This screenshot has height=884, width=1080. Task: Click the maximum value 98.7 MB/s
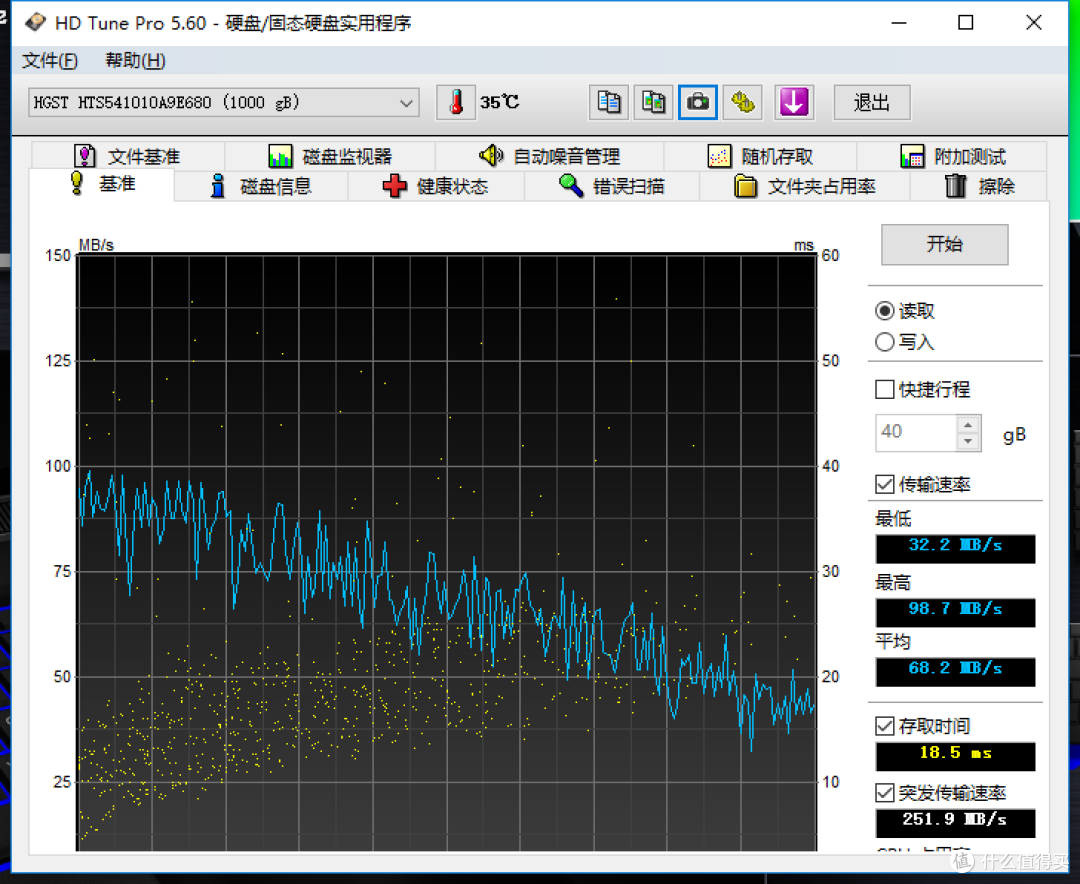tap(955, 613)
